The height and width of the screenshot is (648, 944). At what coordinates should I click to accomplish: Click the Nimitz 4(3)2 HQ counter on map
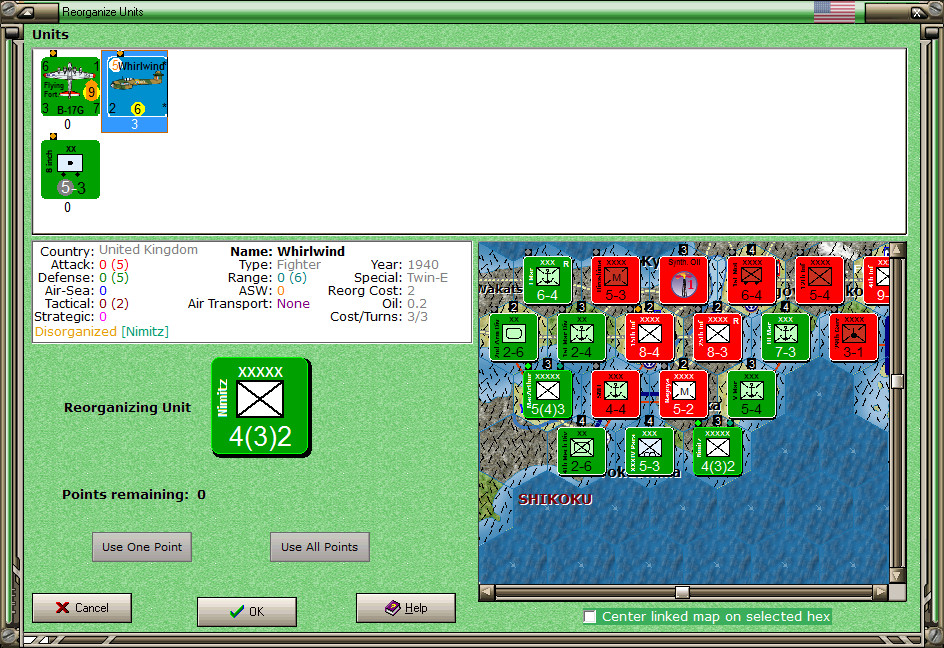718,451
